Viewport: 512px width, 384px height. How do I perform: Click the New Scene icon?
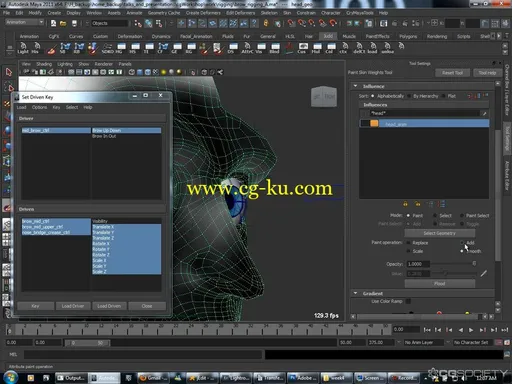click(53, 23)
